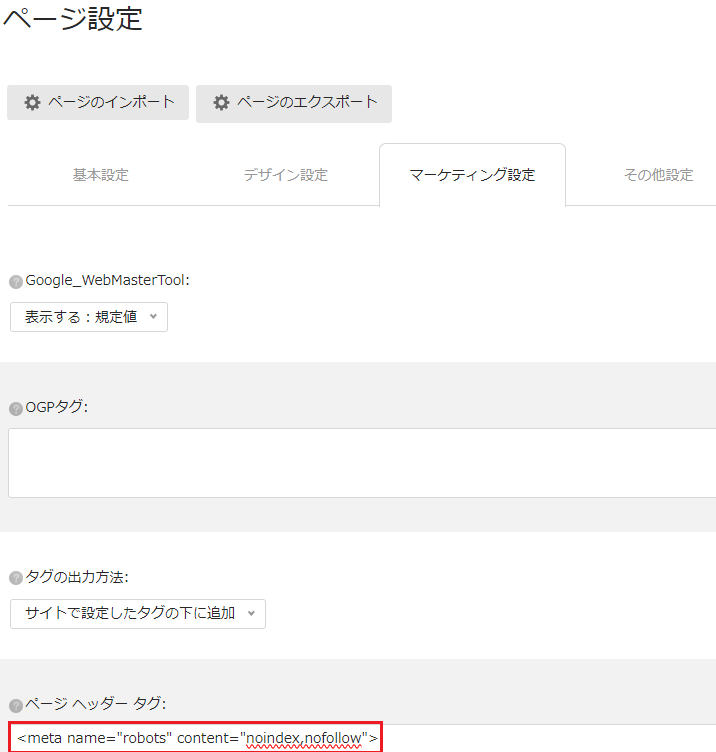The image size is (716, 752).
Task: Click the Google_WebMasterTool label
Action: coord(107,280)
